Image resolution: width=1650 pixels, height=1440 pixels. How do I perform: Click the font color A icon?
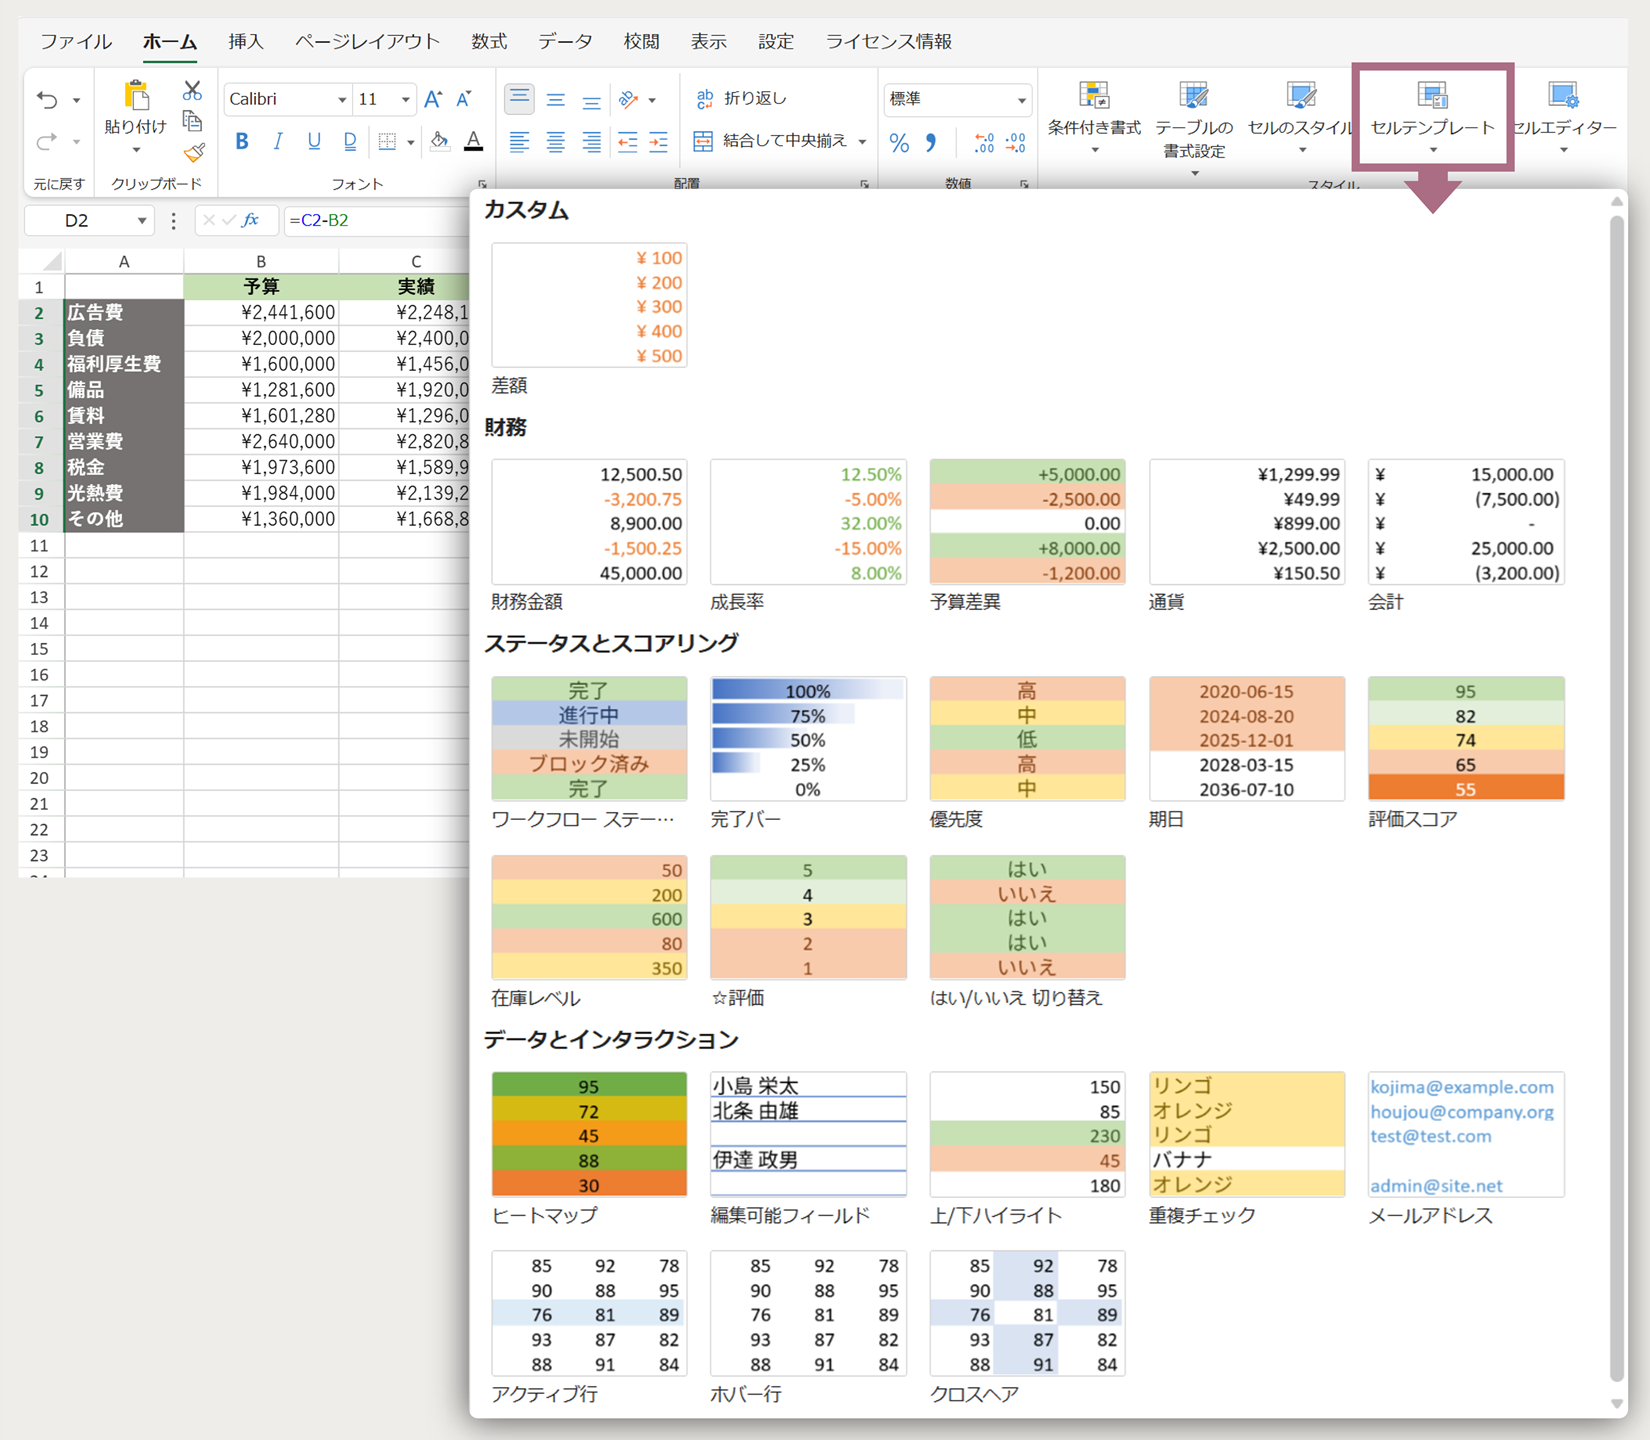pos(474,142)
